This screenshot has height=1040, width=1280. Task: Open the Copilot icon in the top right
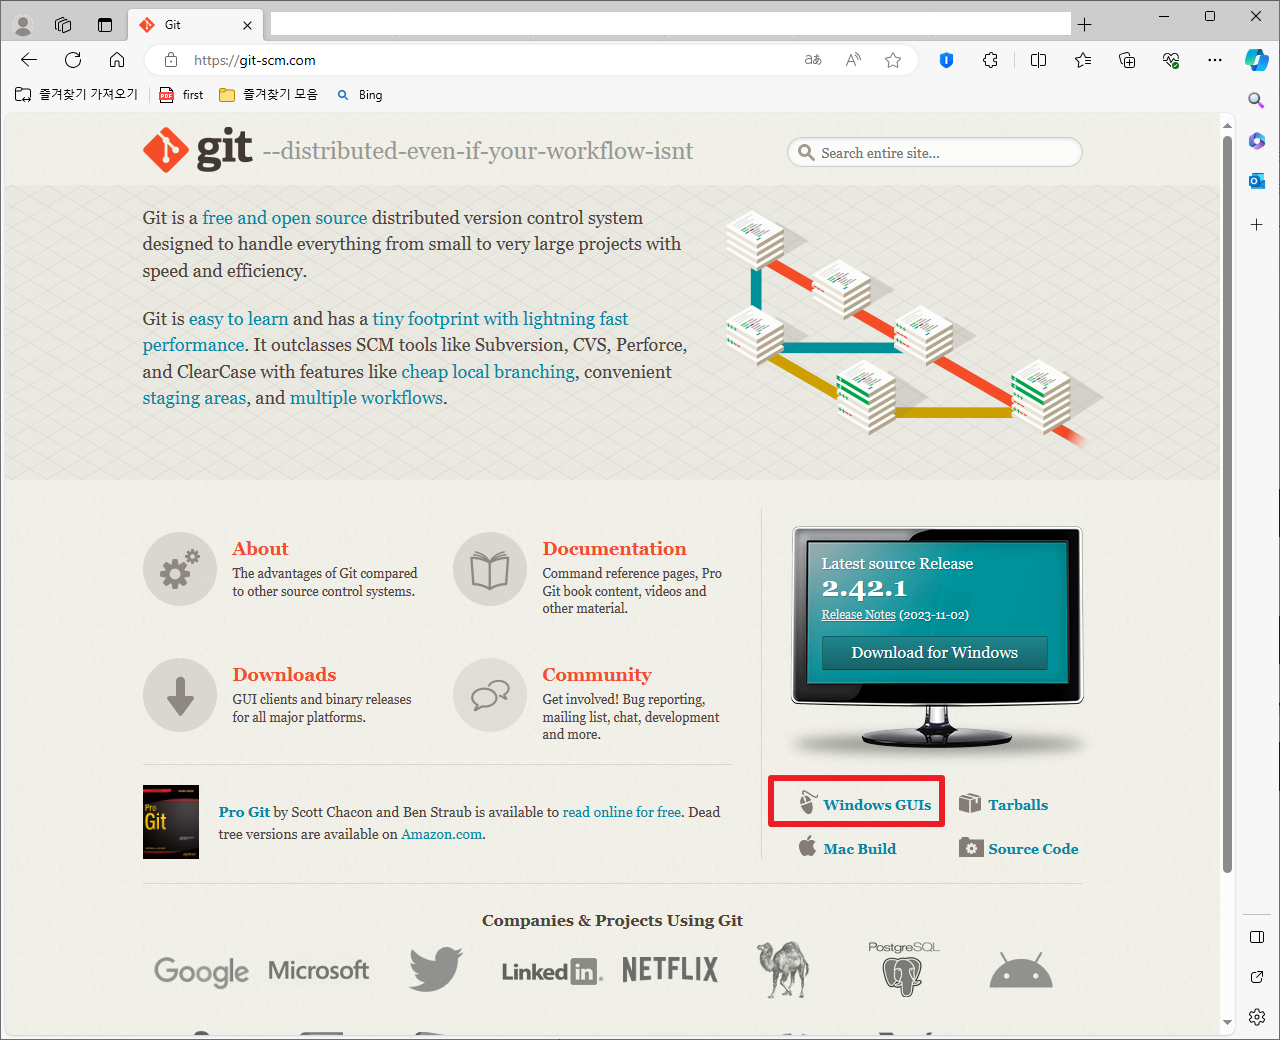[1257, 60]
